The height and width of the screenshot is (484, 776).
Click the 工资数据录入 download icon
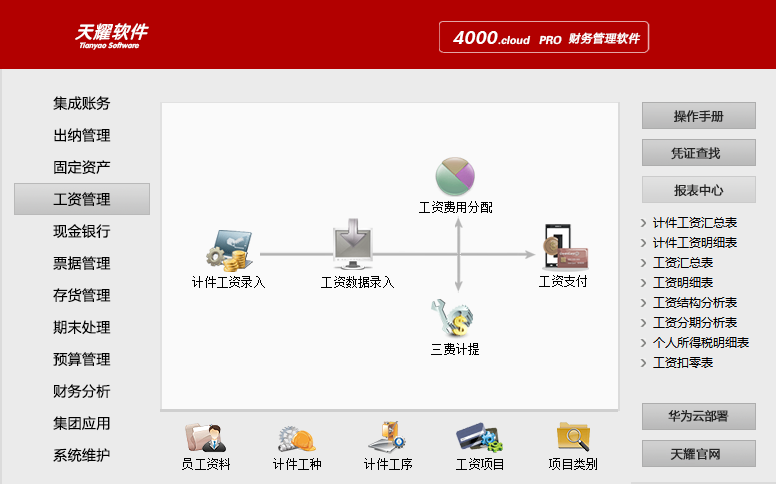pos(357,243)
